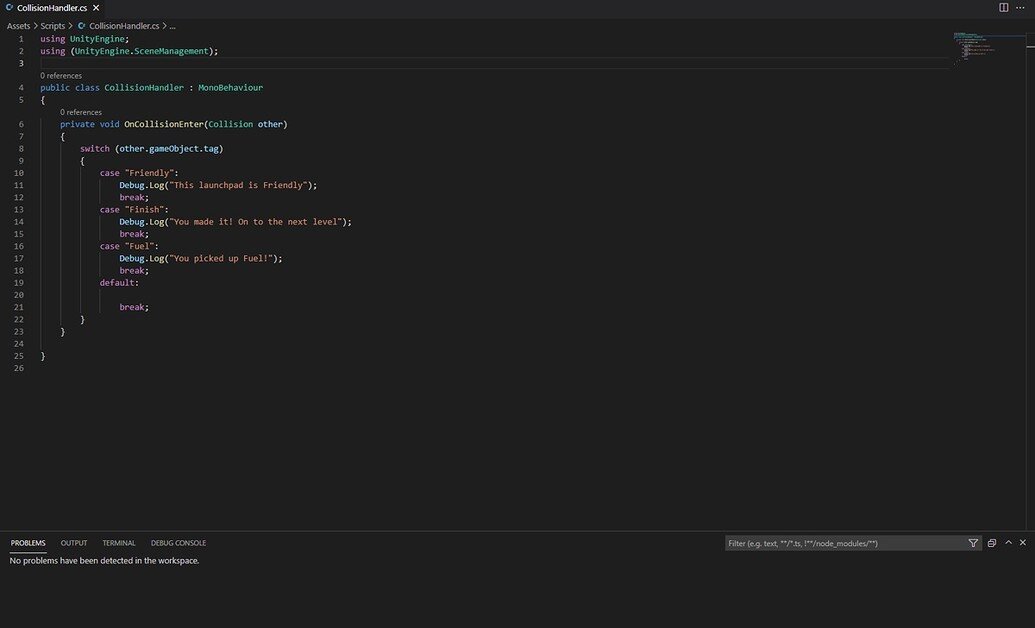Viewport: 1035px width, 628px height.
Task: Click the C# icon in the breadcrumb
Action: [x=81, y=26]
